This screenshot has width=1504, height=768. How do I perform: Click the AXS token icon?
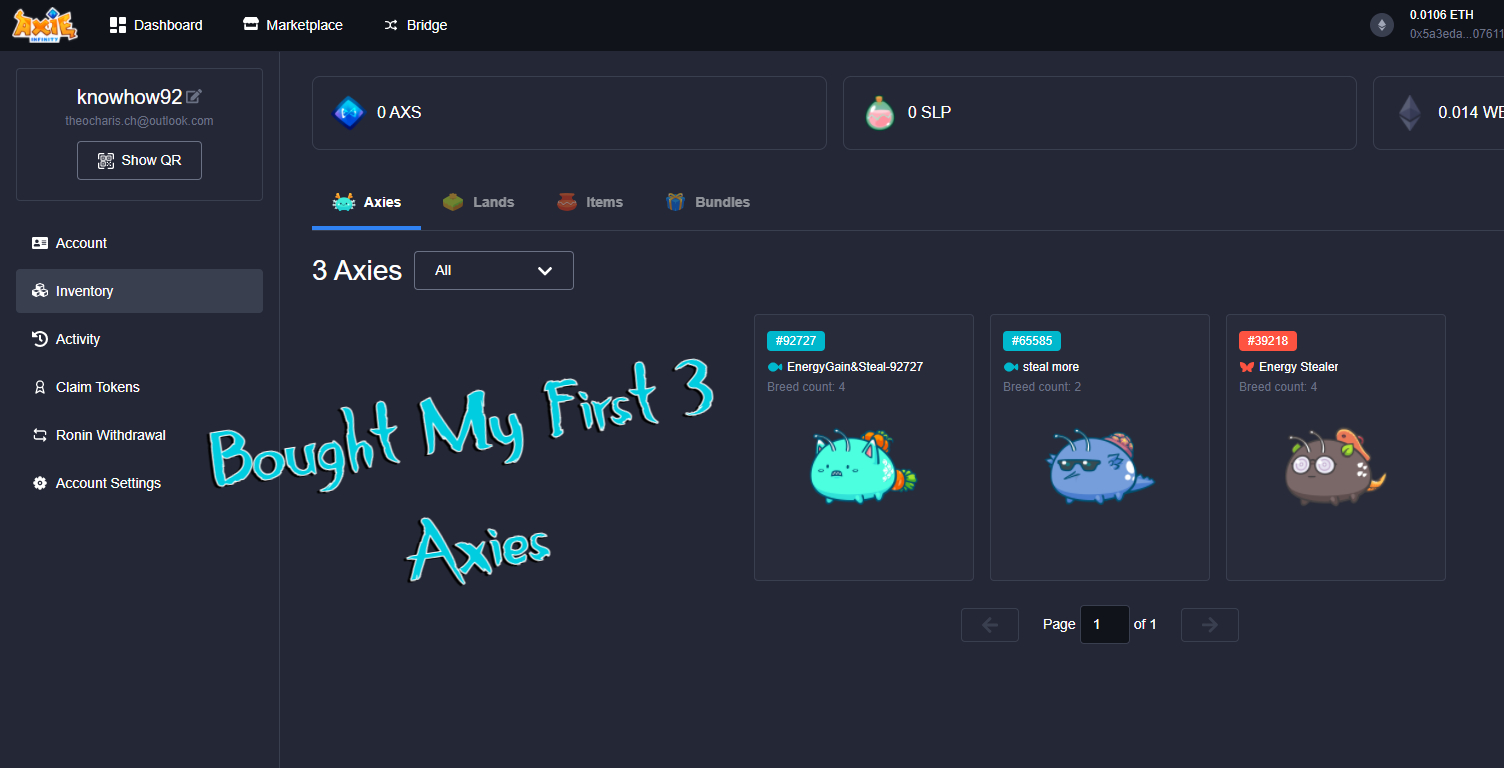(x=349, y=113)
